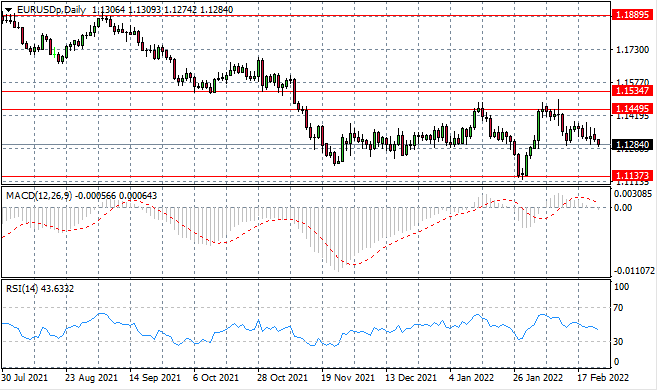Screen dimensions: 657x390
Task: Click the MACD scale value 0.003085
Action: (x=633, y=194)
